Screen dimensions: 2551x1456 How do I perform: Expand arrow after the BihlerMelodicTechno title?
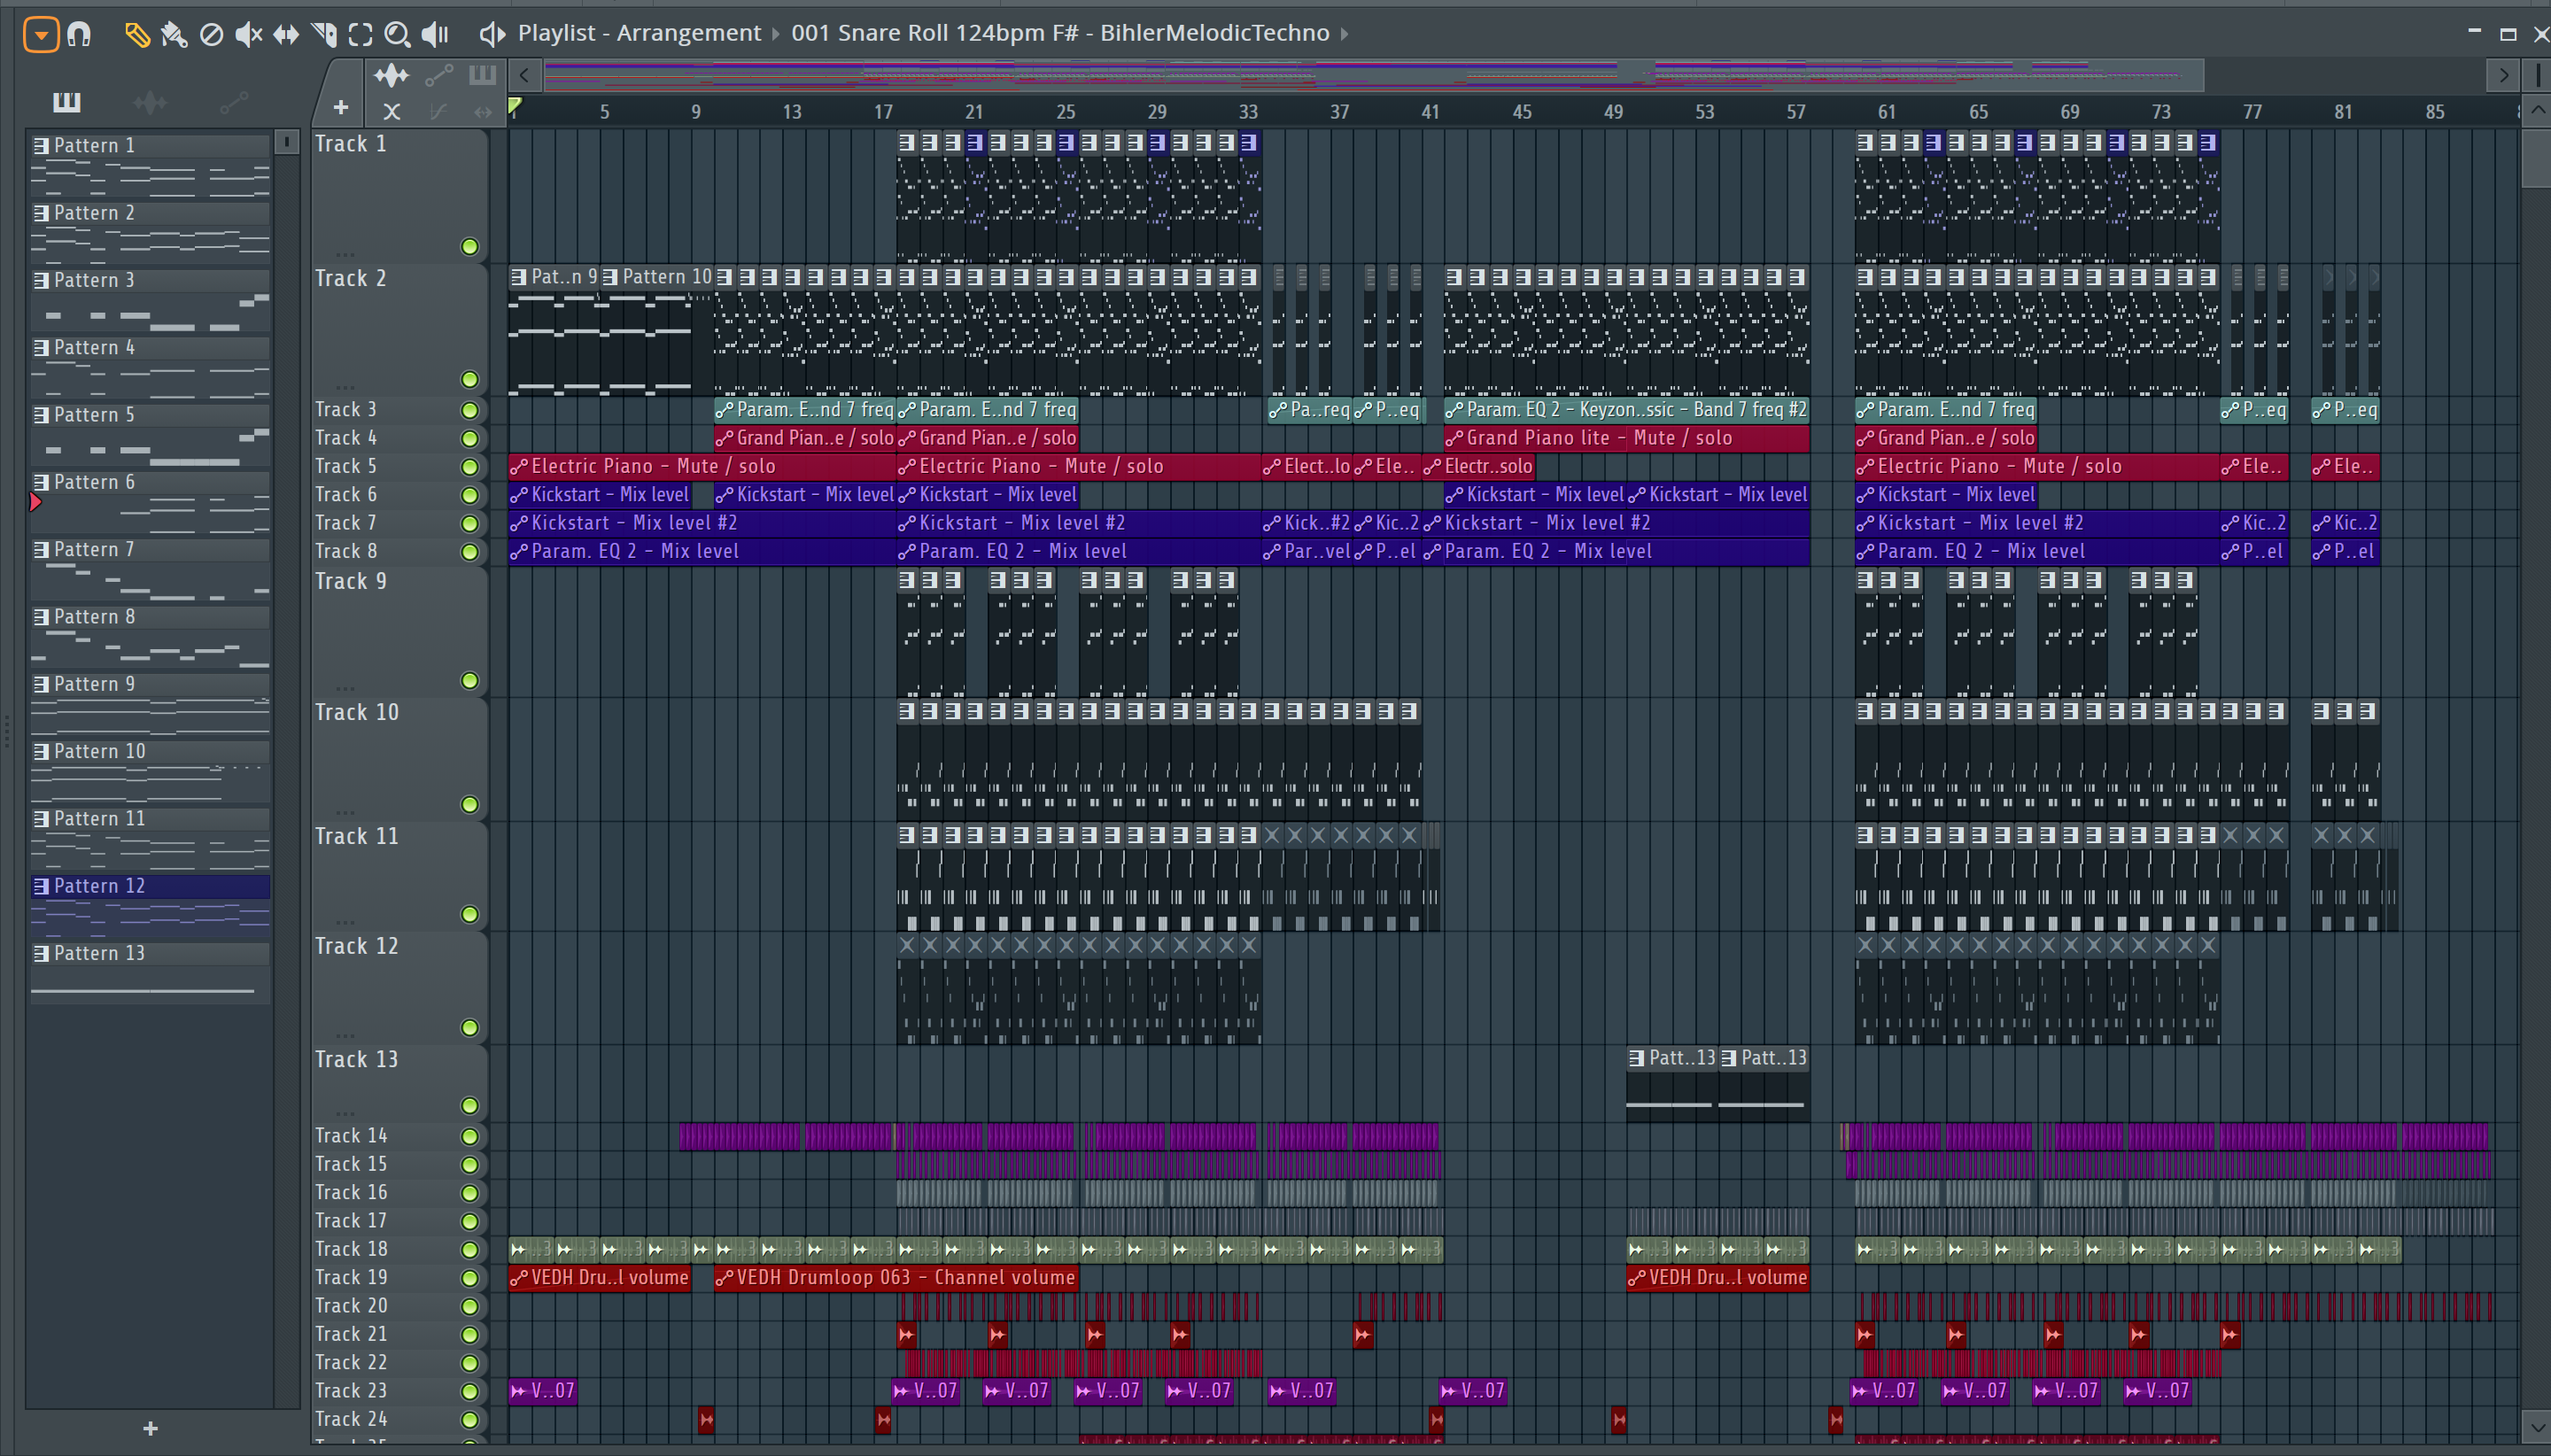(x=1345, y=34)
